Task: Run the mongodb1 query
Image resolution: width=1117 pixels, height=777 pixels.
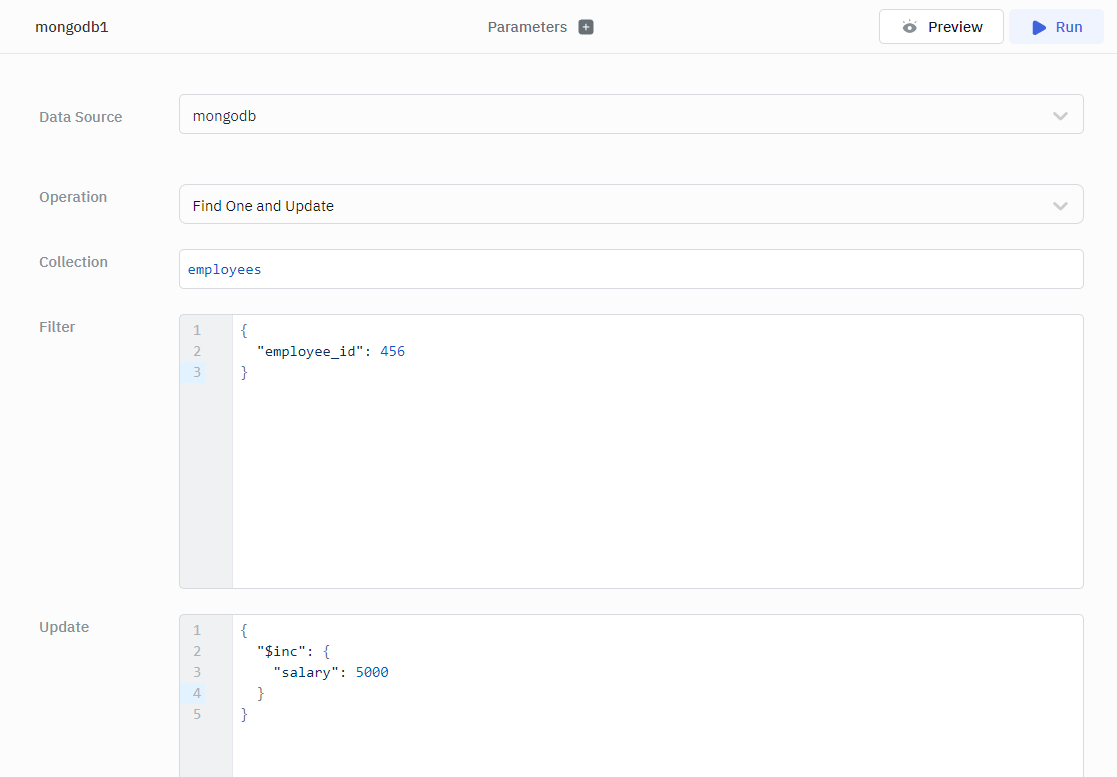Action: click(x=1056, y=27)
